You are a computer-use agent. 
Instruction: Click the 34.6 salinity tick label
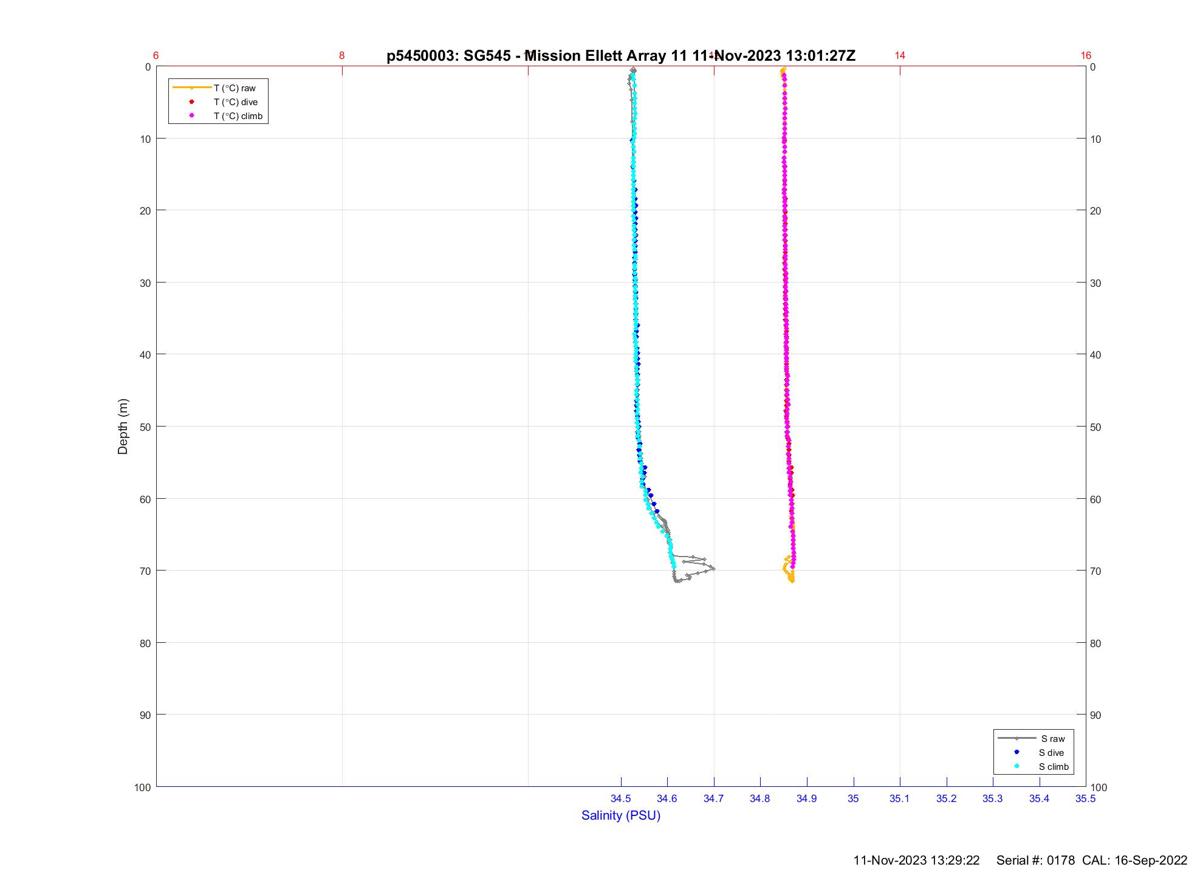667,798
